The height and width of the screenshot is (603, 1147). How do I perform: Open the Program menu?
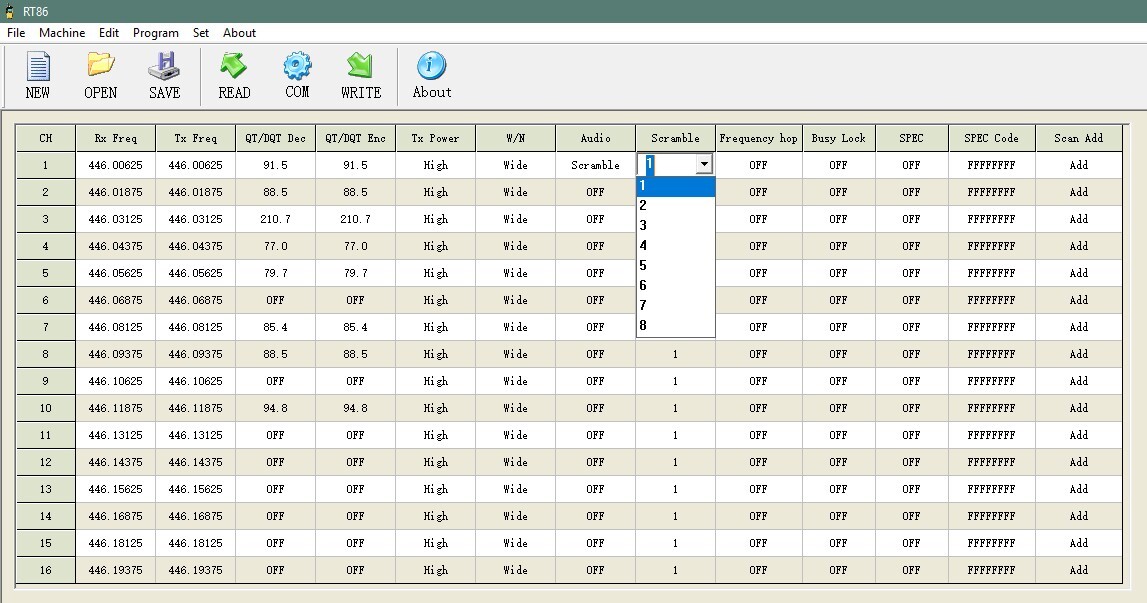[156, 33]
